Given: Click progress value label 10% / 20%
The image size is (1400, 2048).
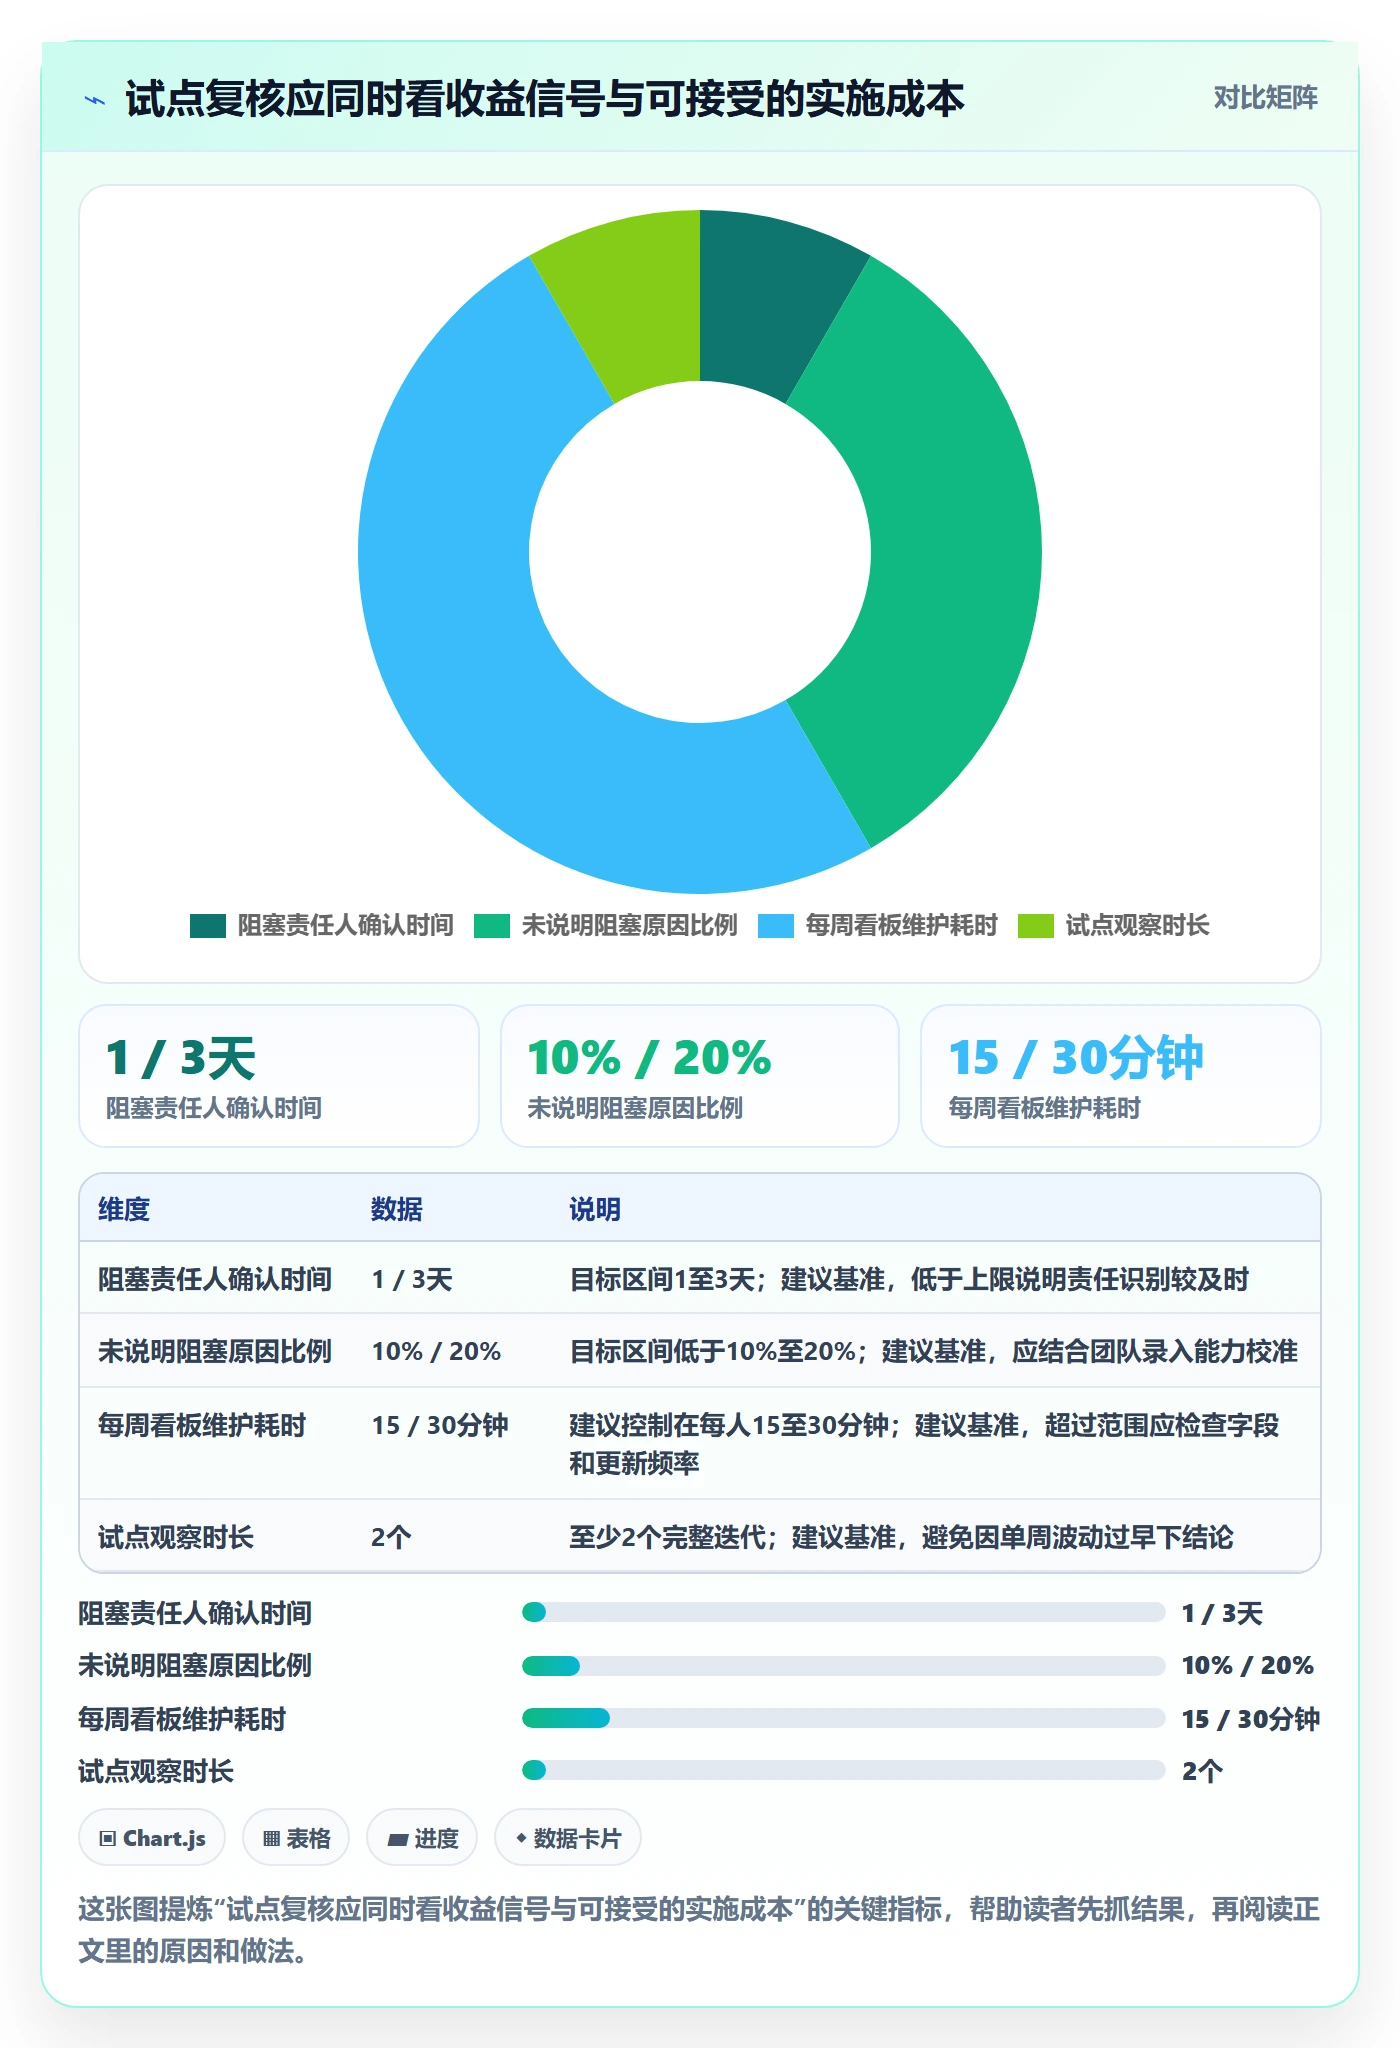Looking at the screenshot, I should point(1248,1665).
